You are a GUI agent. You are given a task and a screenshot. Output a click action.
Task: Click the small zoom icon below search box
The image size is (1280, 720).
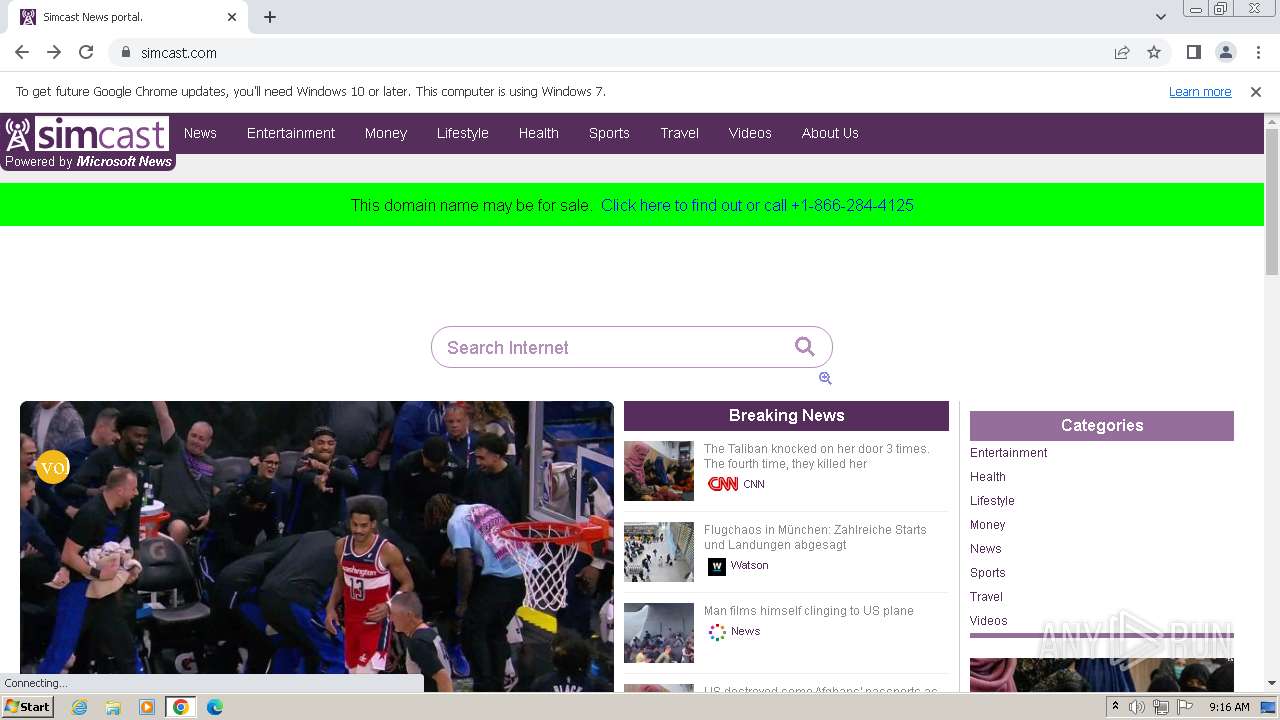click(x=825, y=378)
